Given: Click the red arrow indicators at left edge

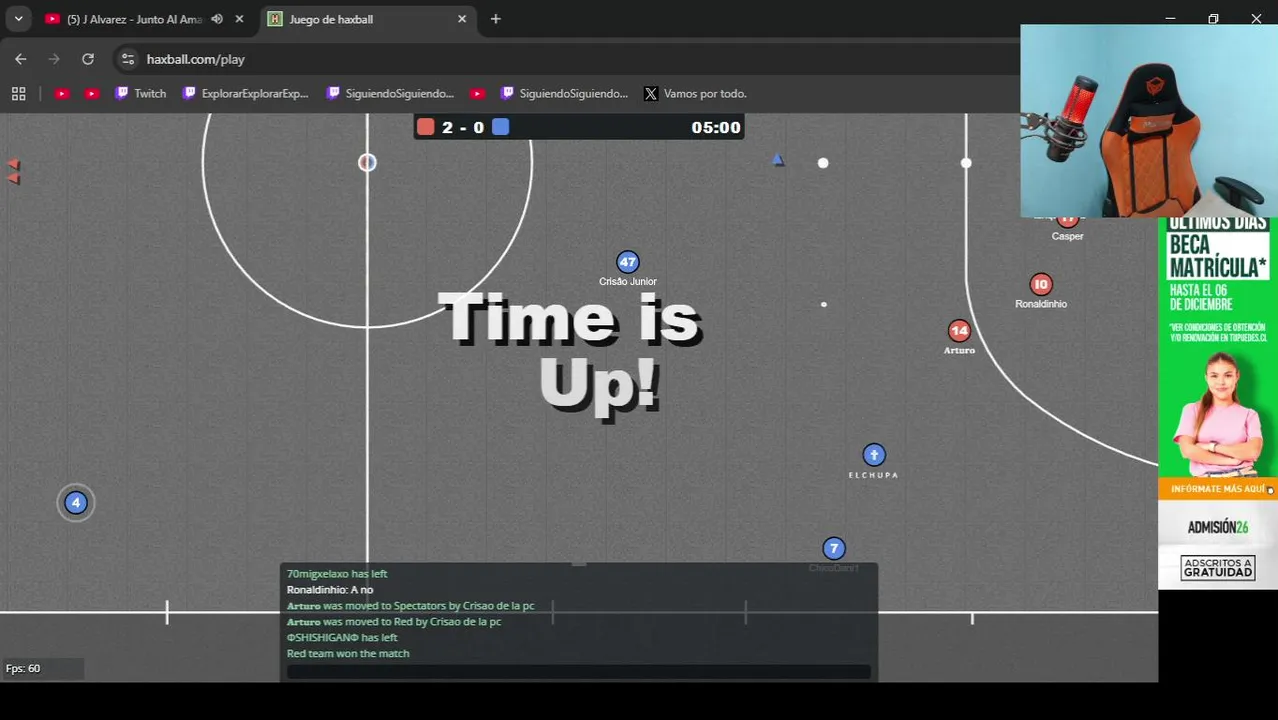Looking at the screenshot, I should (x=13, y=171).
